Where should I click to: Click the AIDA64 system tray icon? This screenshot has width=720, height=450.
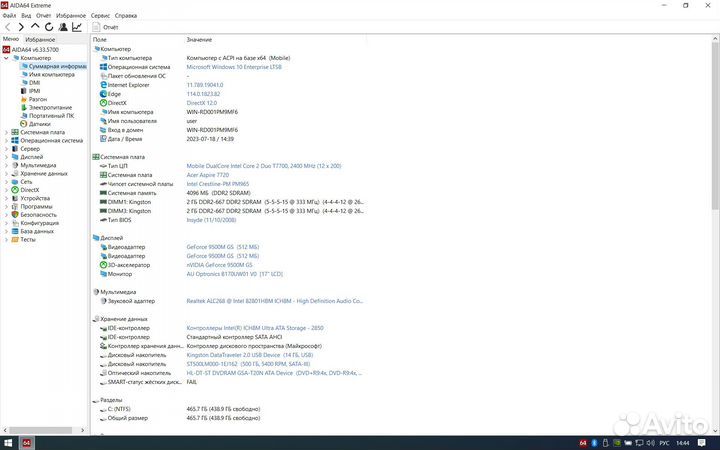[x=583, y=443]
